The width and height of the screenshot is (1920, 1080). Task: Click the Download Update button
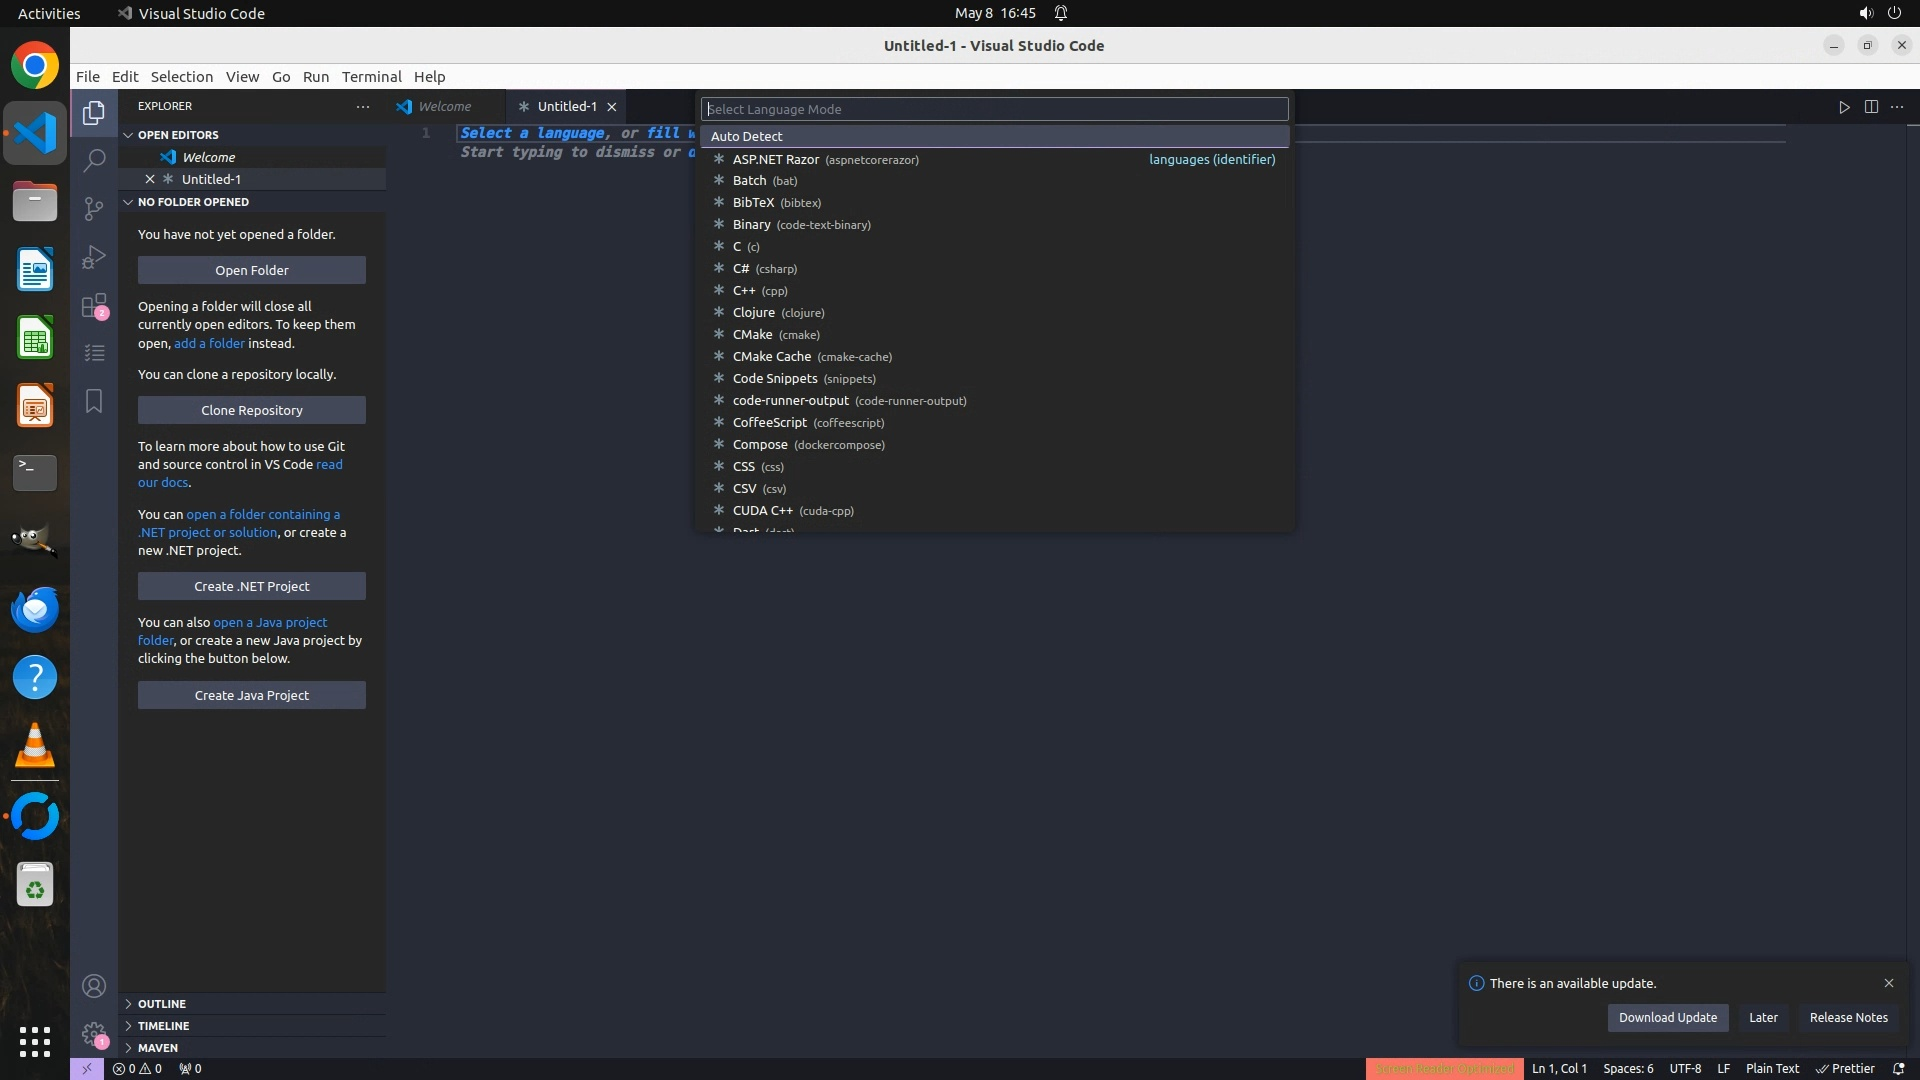pyautogui.click(x=1667, y=1017)
